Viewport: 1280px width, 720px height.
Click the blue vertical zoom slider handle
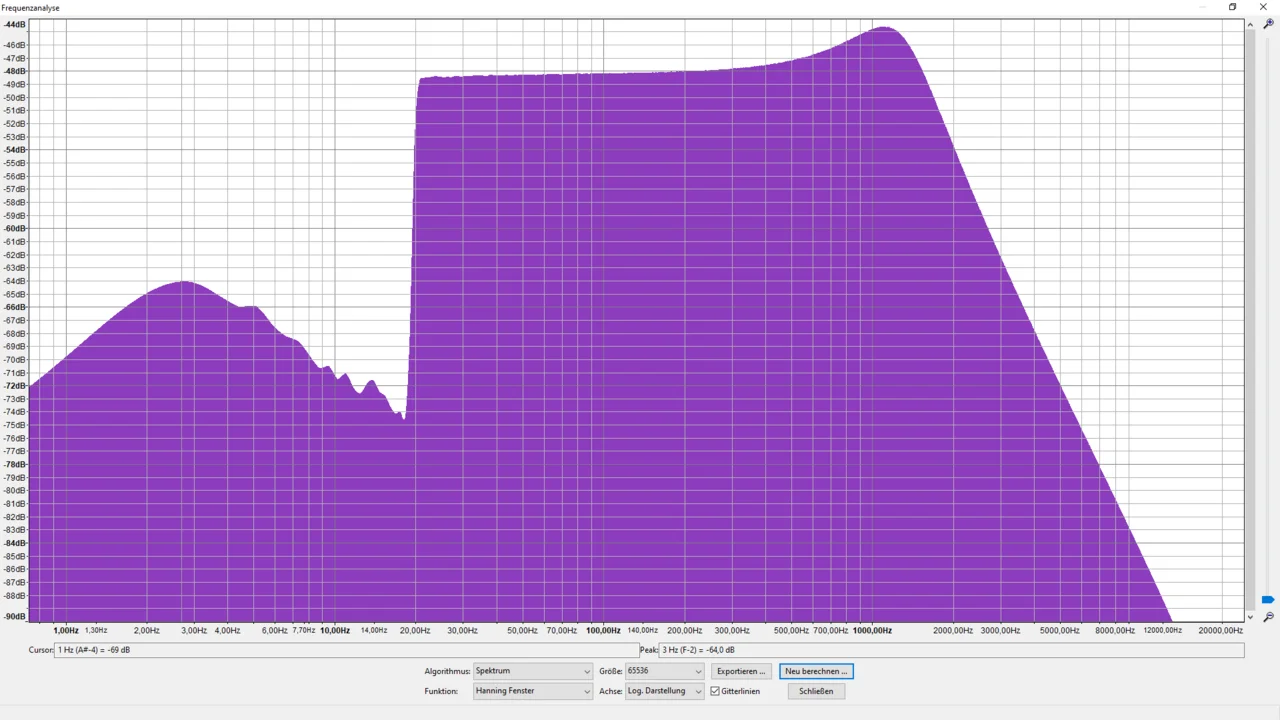[1268, 600]
